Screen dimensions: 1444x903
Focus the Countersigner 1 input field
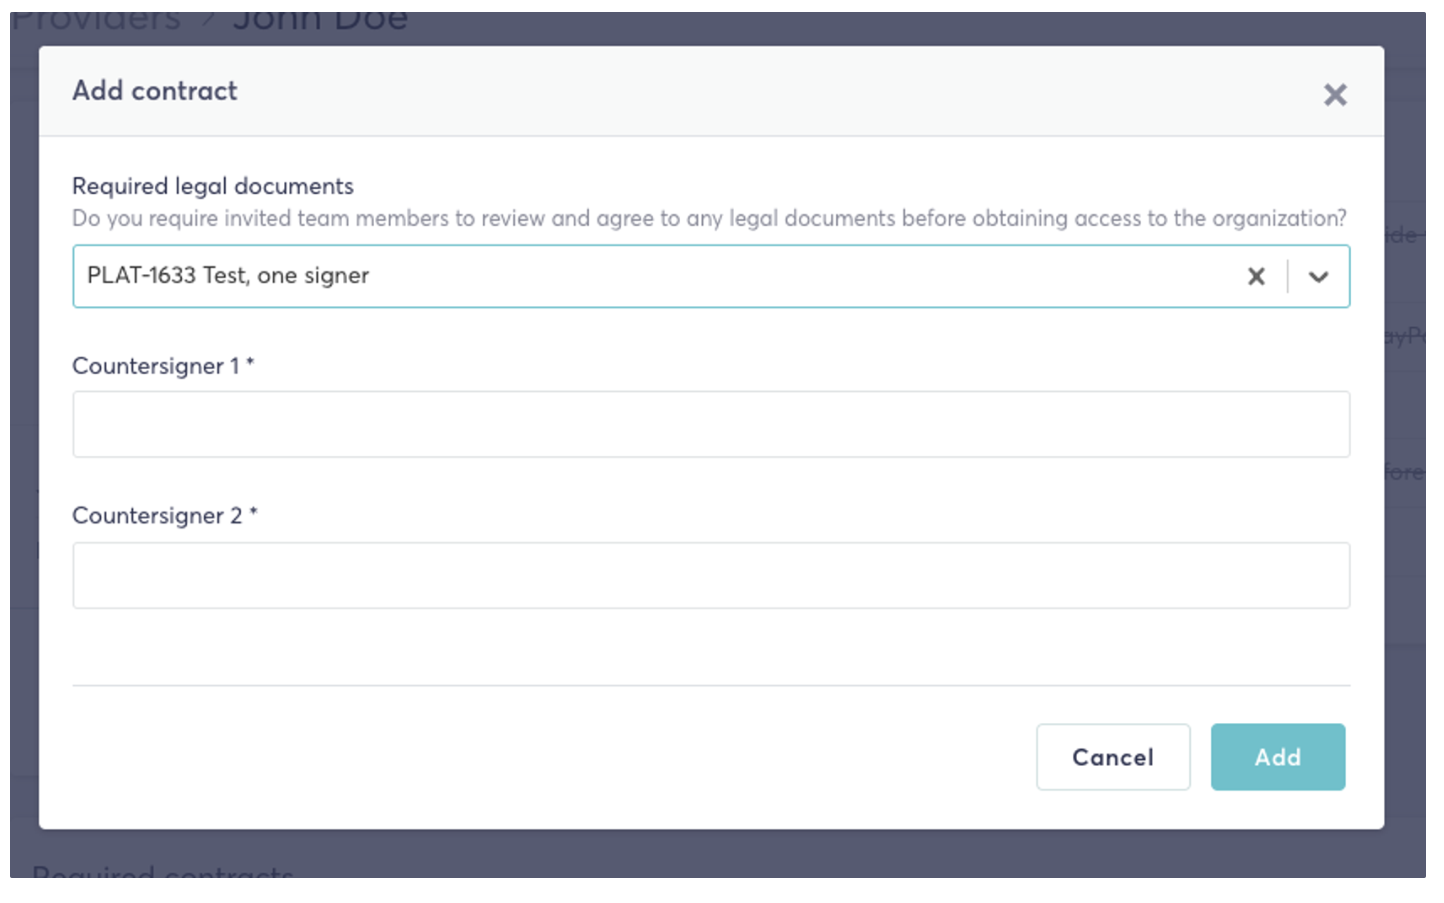[x=711, y=424]
